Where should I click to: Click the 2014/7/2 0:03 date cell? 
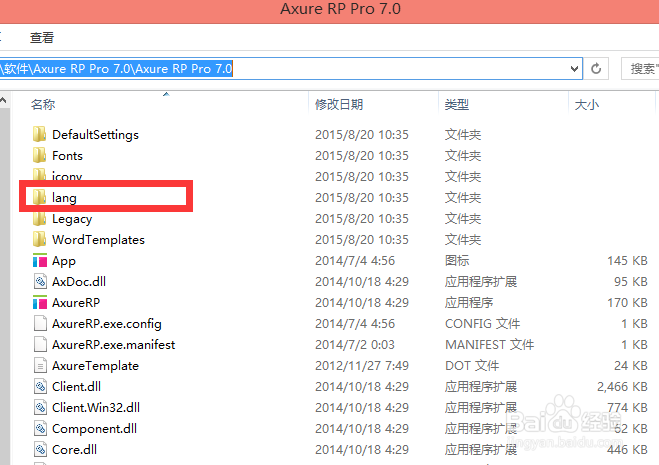pyautogui.click(x=355, y=345)
